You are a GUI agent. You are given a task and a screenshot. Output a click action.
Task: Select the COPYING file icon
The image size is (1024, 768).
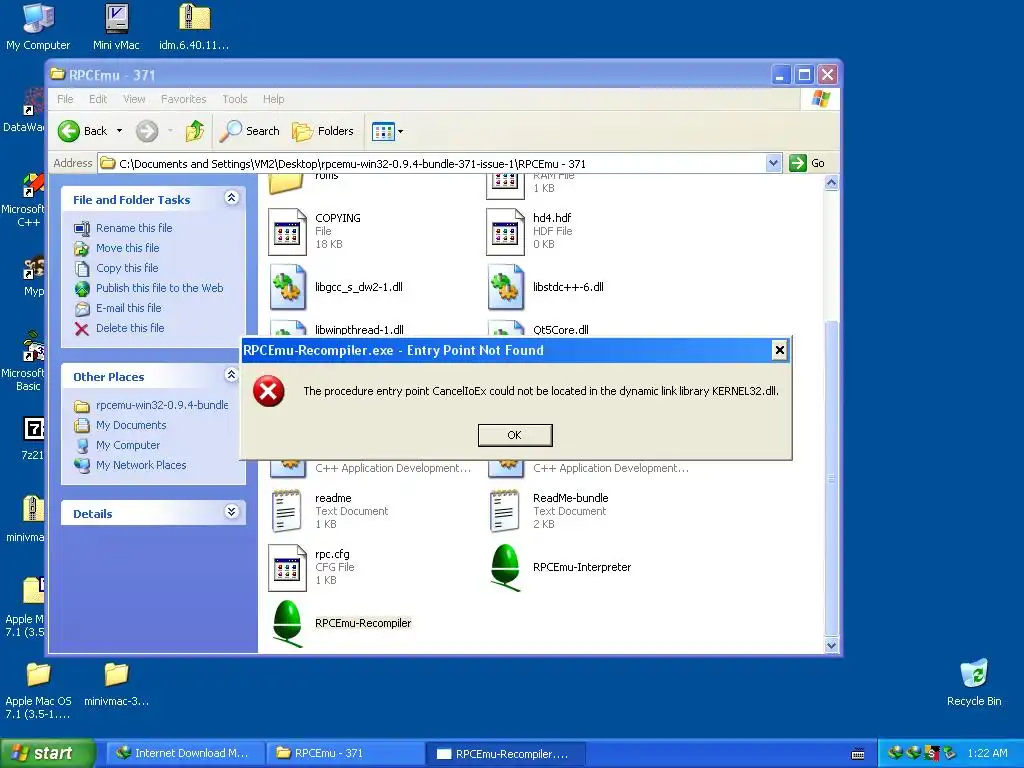click(x=287, y=232)
